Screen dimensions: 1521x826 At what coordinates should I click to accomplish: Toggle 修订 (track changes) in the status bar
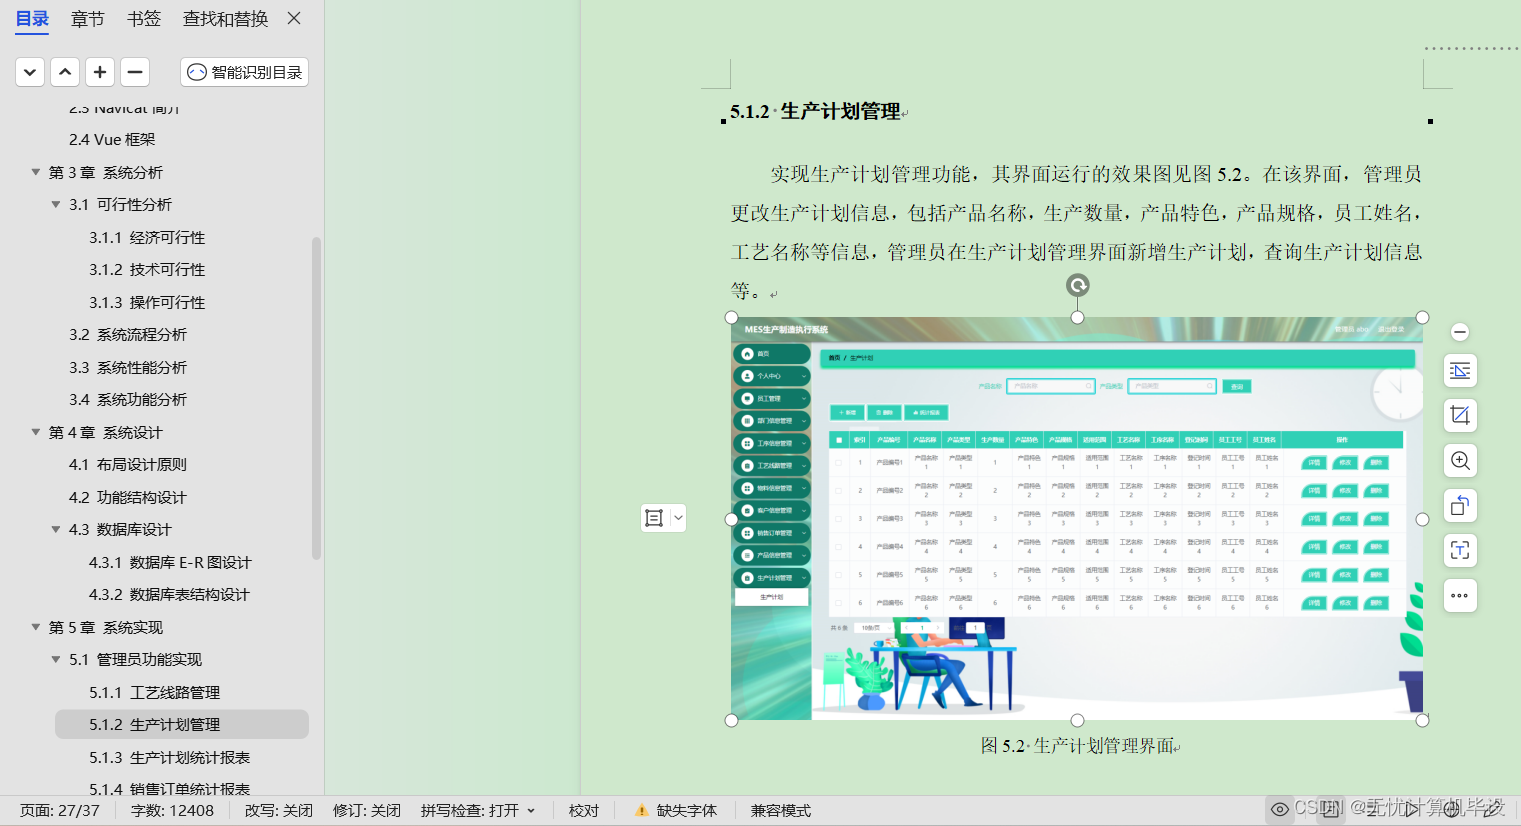tap(366, 810)
